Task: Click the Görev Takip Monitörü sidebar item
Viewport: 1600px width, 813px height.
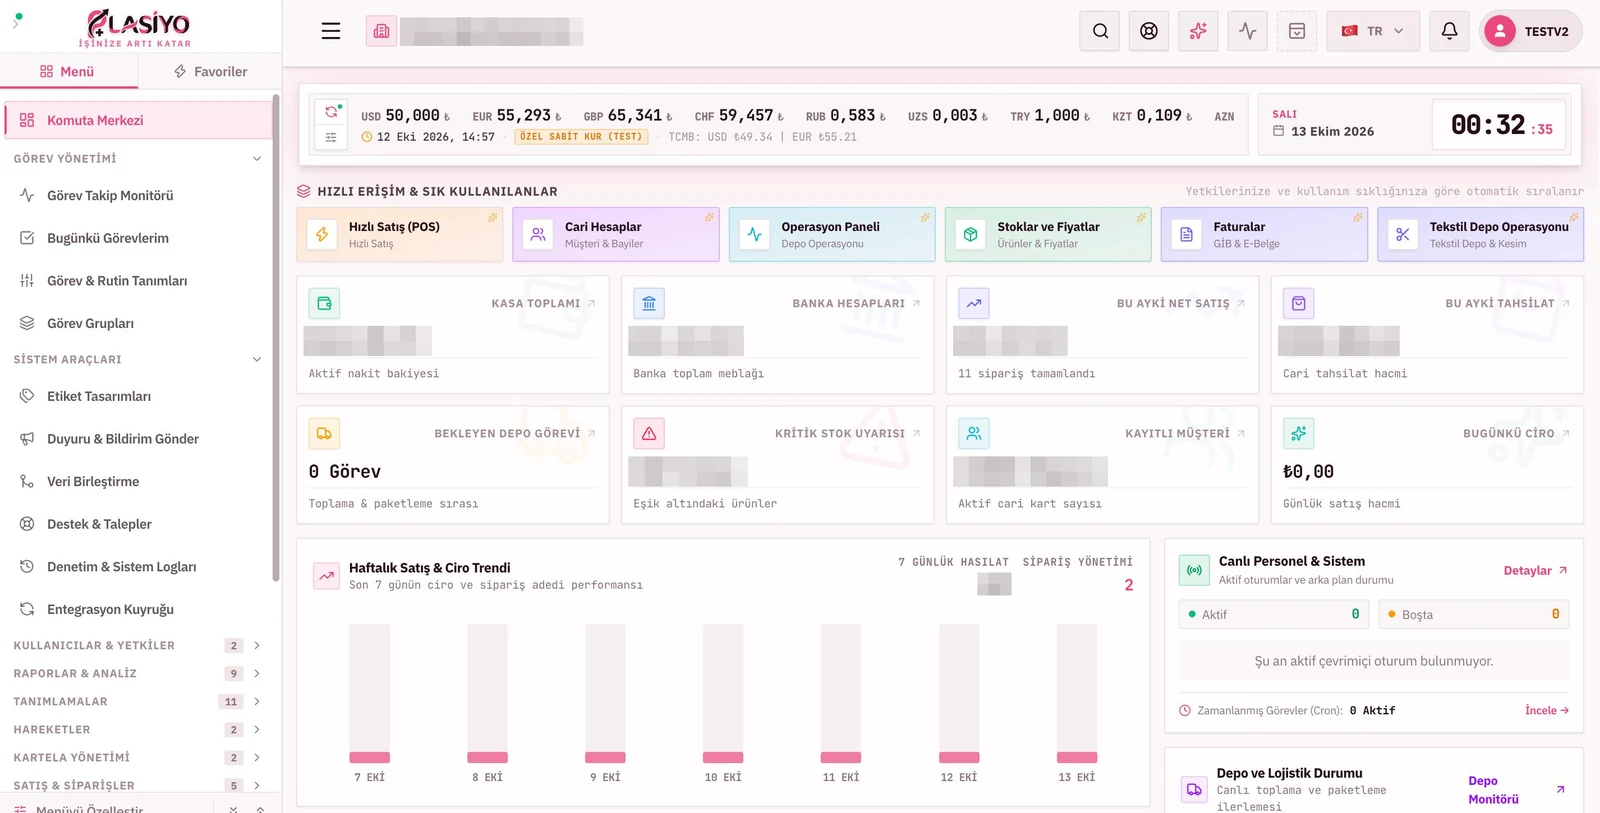Action: [136, 195]
